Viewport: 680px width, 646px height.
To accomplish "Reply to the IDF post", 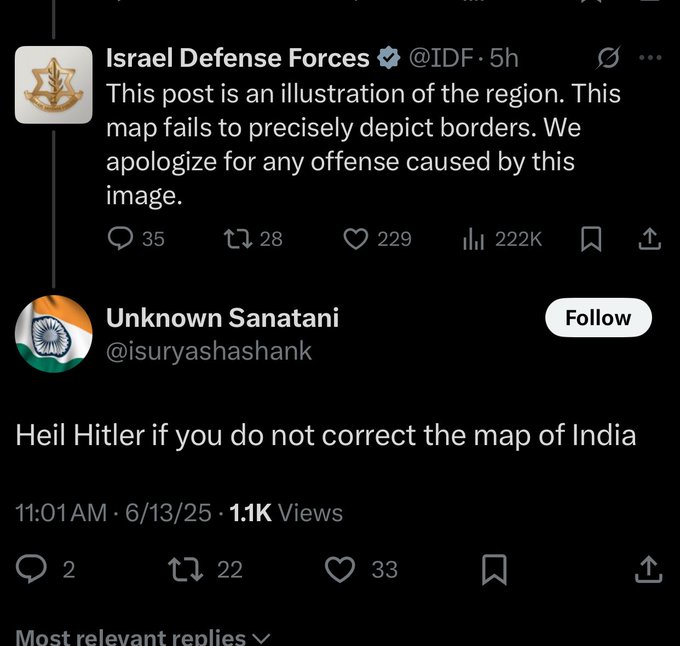I will [136, 239].
